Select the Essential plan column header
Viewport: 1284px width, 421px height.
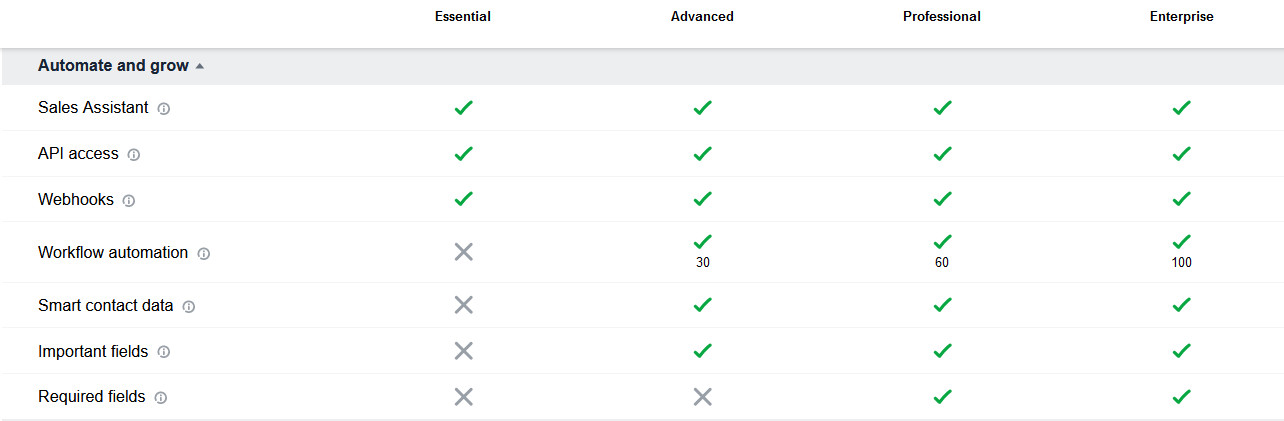coord(463,17)
